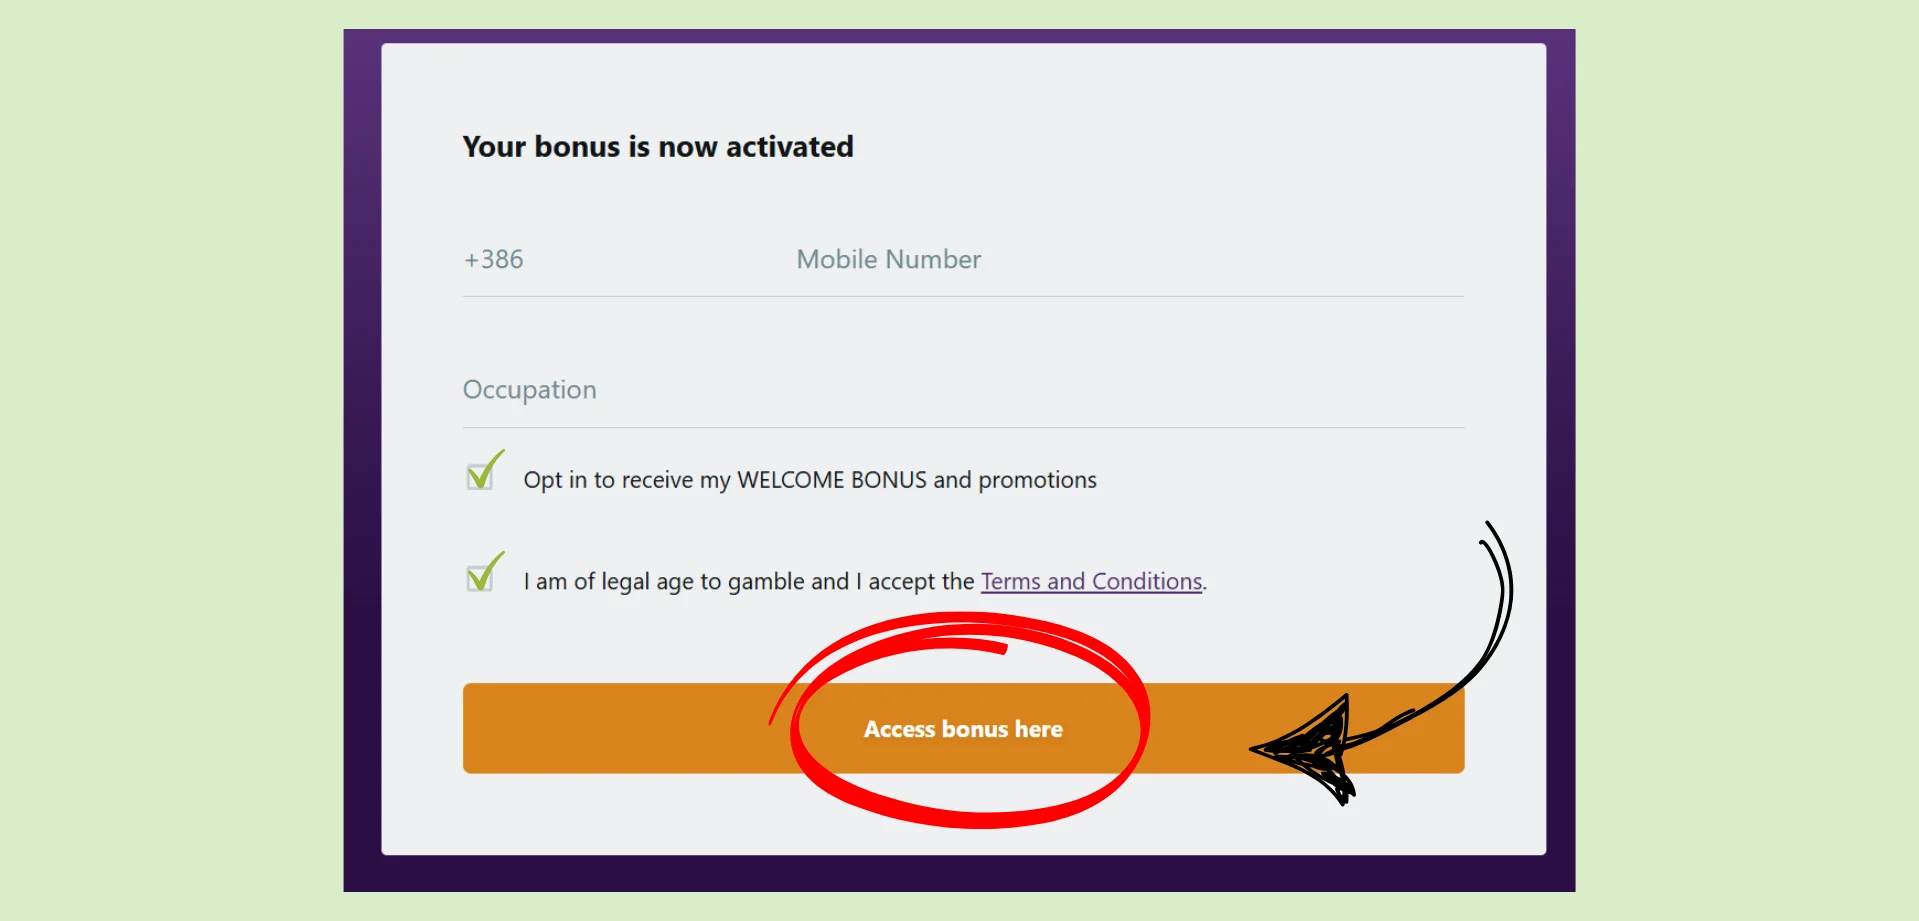Click the 'Opt in to receive my WELCOME BONUS' label
The height and width of the screenshot is (921, 1919).
point(725,480)
